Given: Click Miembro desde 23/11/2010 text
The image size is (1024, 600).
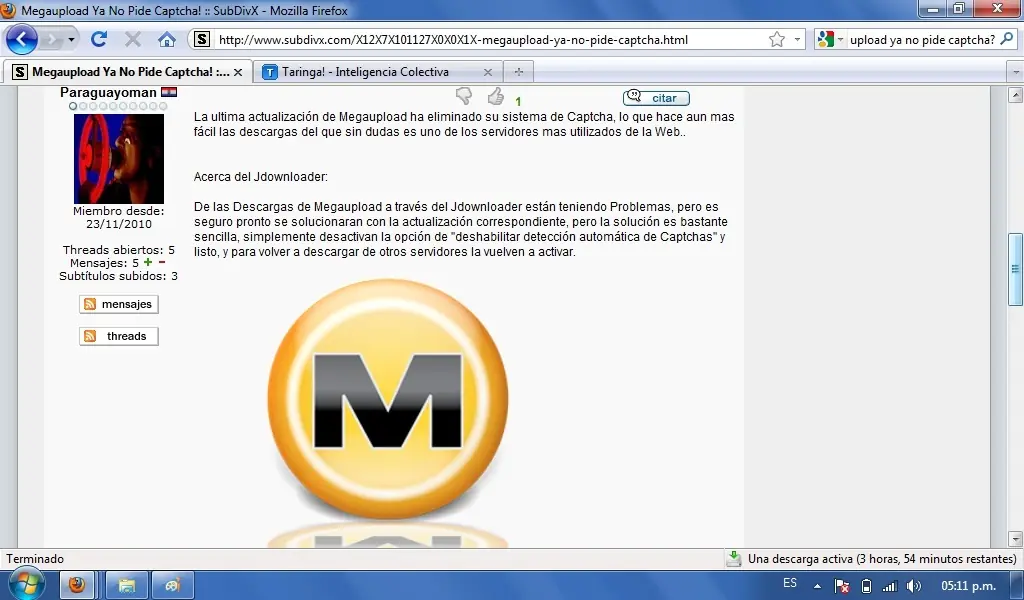Looking at the screenshot, I should [x=119, y=217].
